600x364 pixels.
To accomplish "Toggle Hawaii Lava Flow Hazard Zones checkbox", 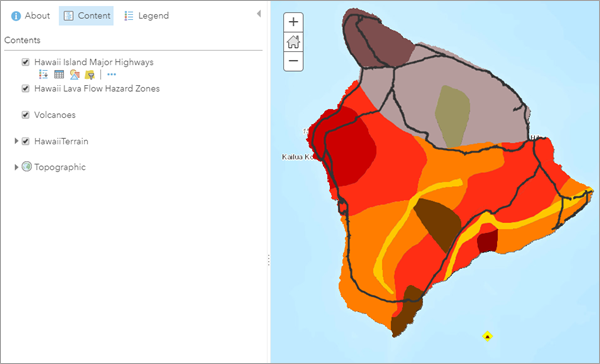I will [x=26, y=88].
